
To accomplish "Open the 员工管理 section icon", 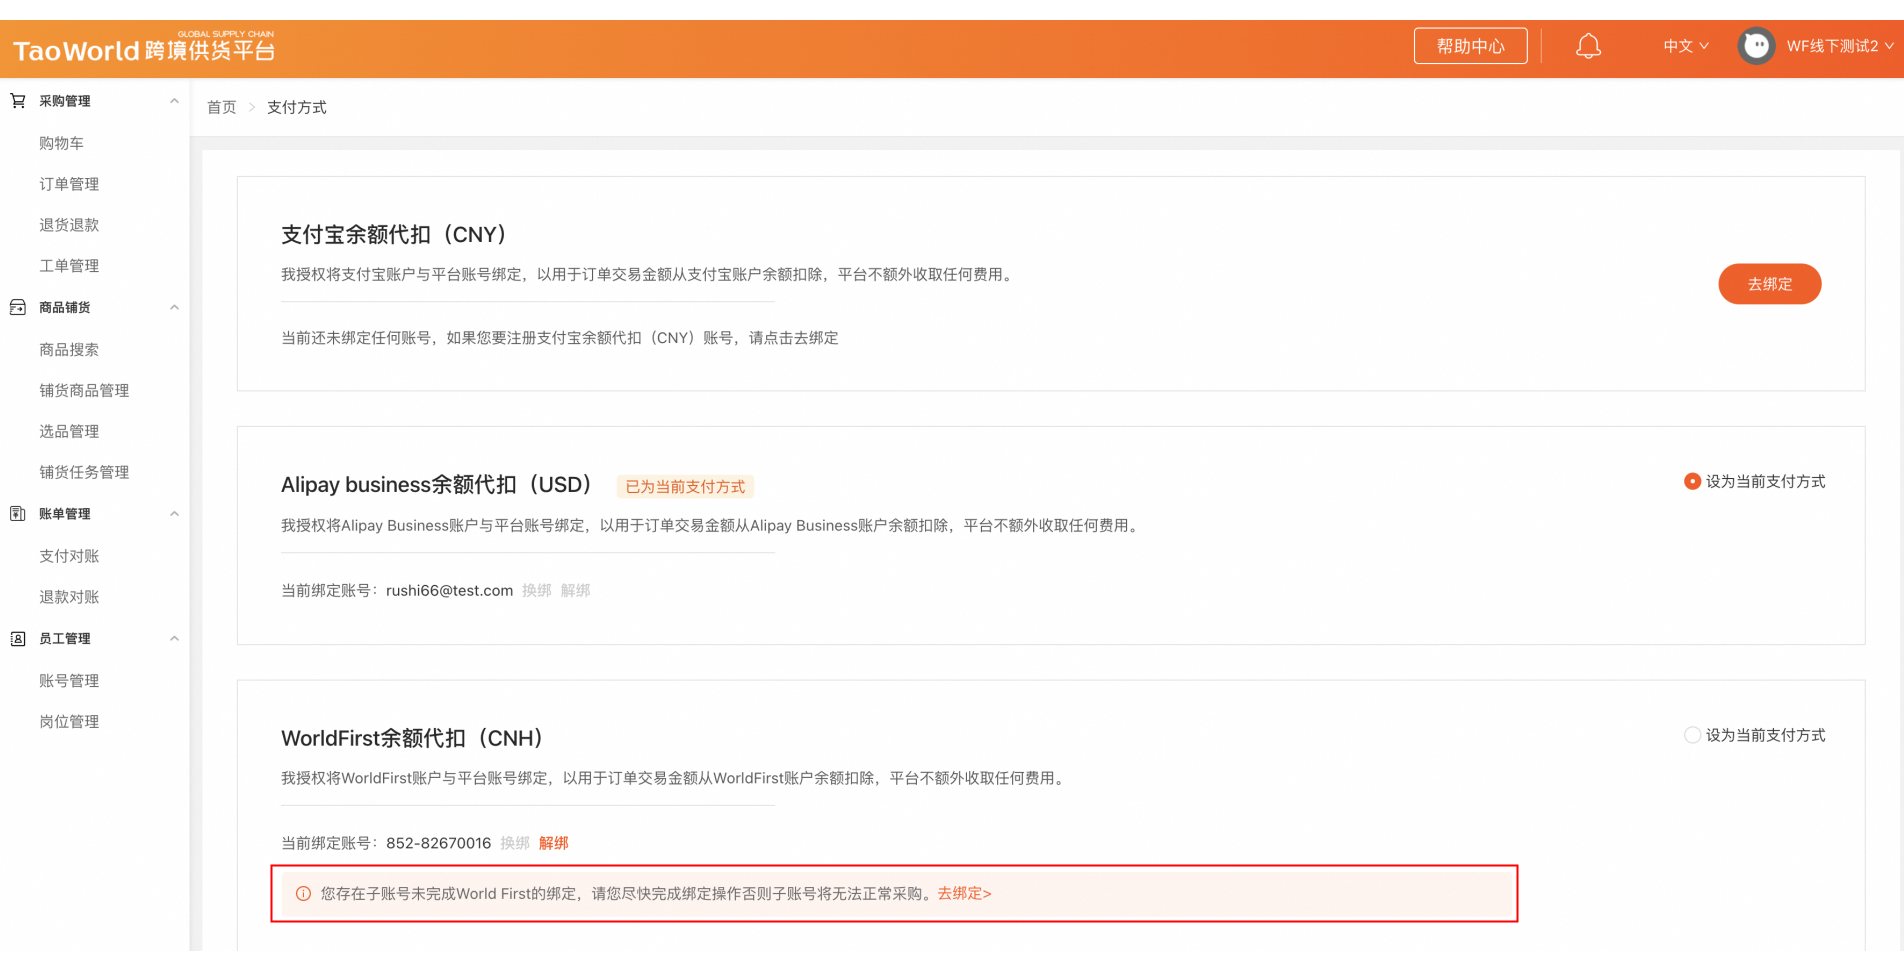I will coord(18,638).
